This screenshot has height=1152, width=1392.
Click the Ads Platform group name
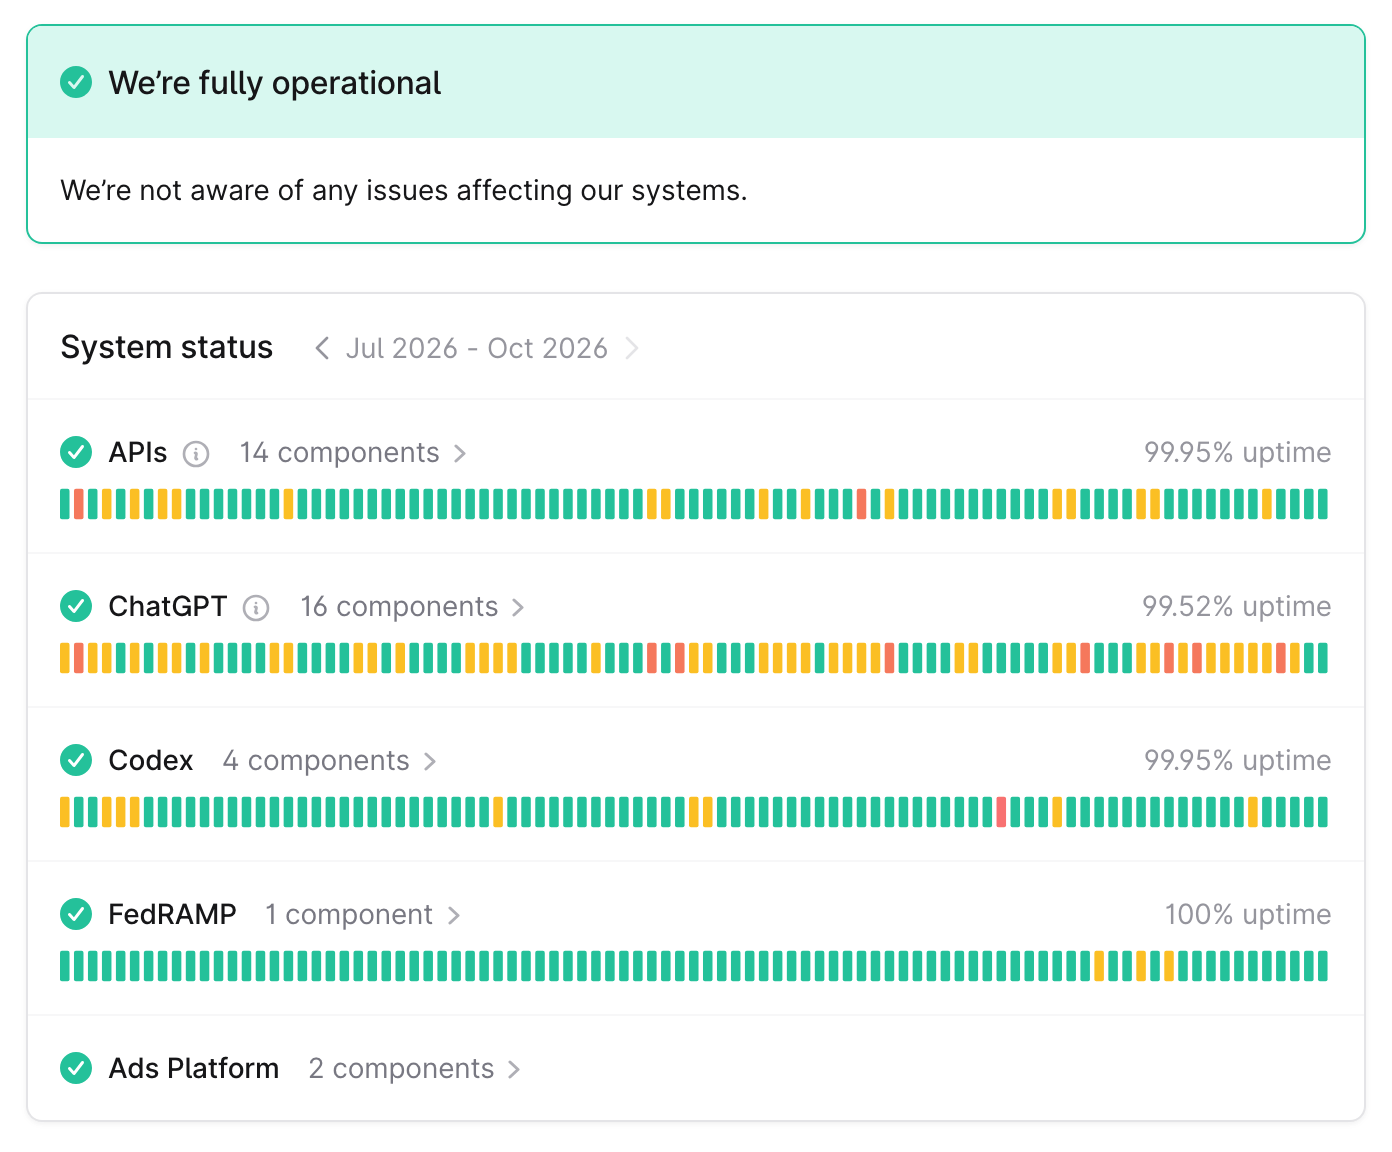194,1069
